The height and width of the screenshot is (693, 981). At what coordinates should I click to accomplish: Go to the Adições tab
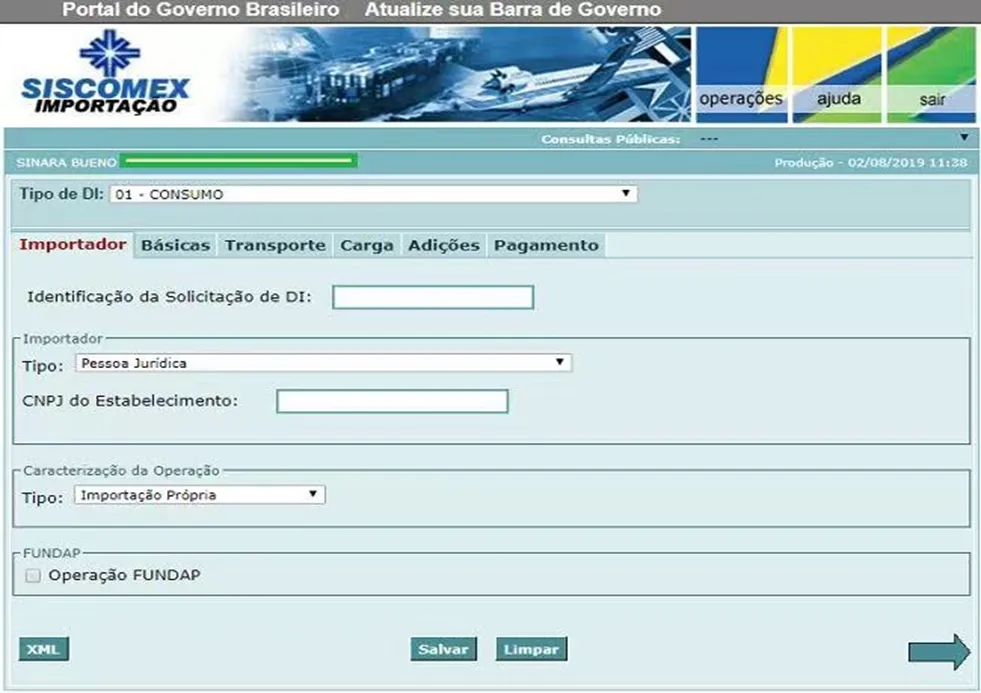444,246
